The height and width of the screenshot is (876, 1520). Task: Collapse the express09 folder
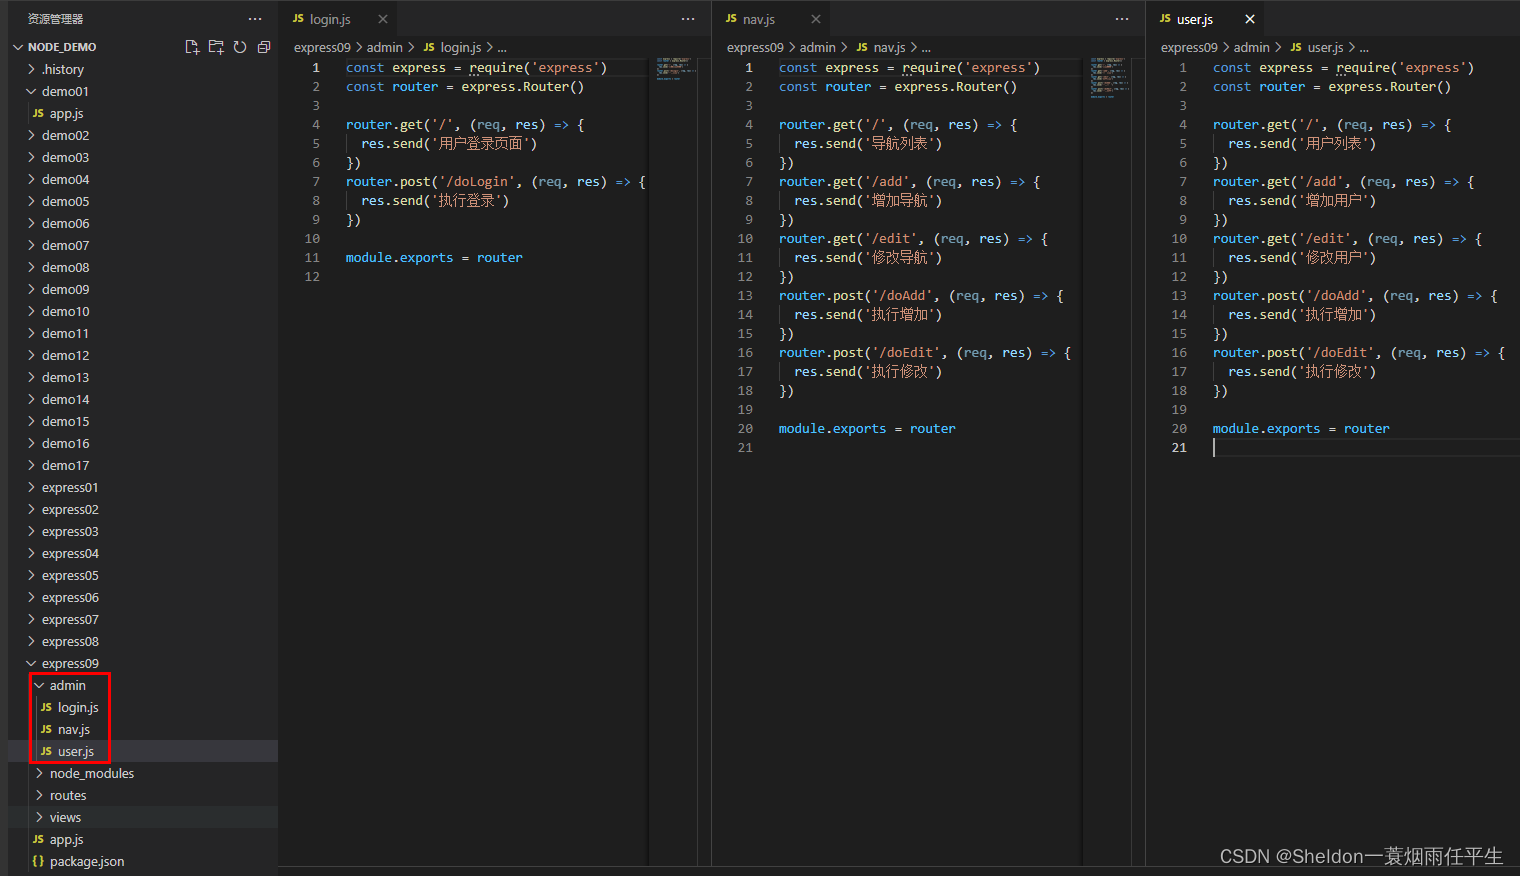click(143, 663)
